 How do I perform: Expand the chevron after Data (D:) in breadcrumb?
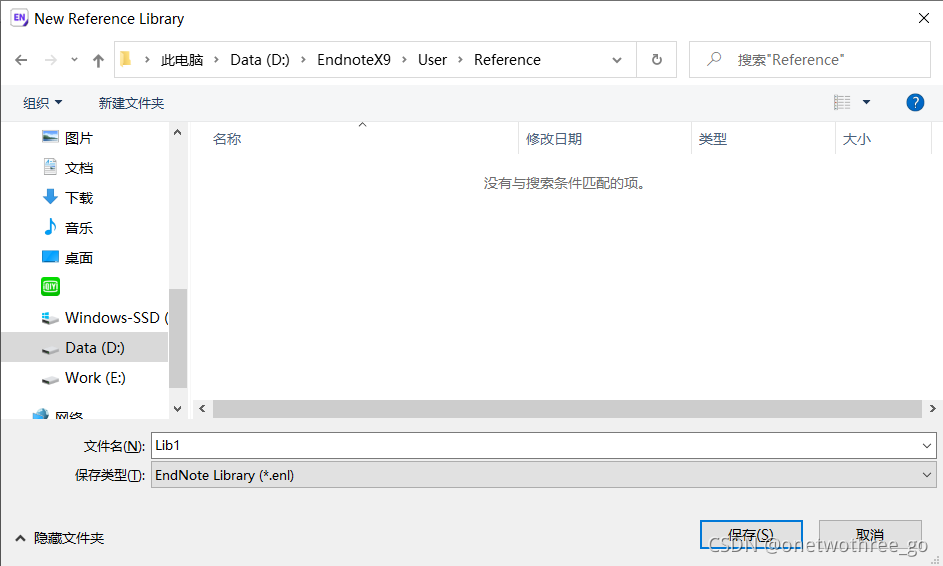[303, 60]
